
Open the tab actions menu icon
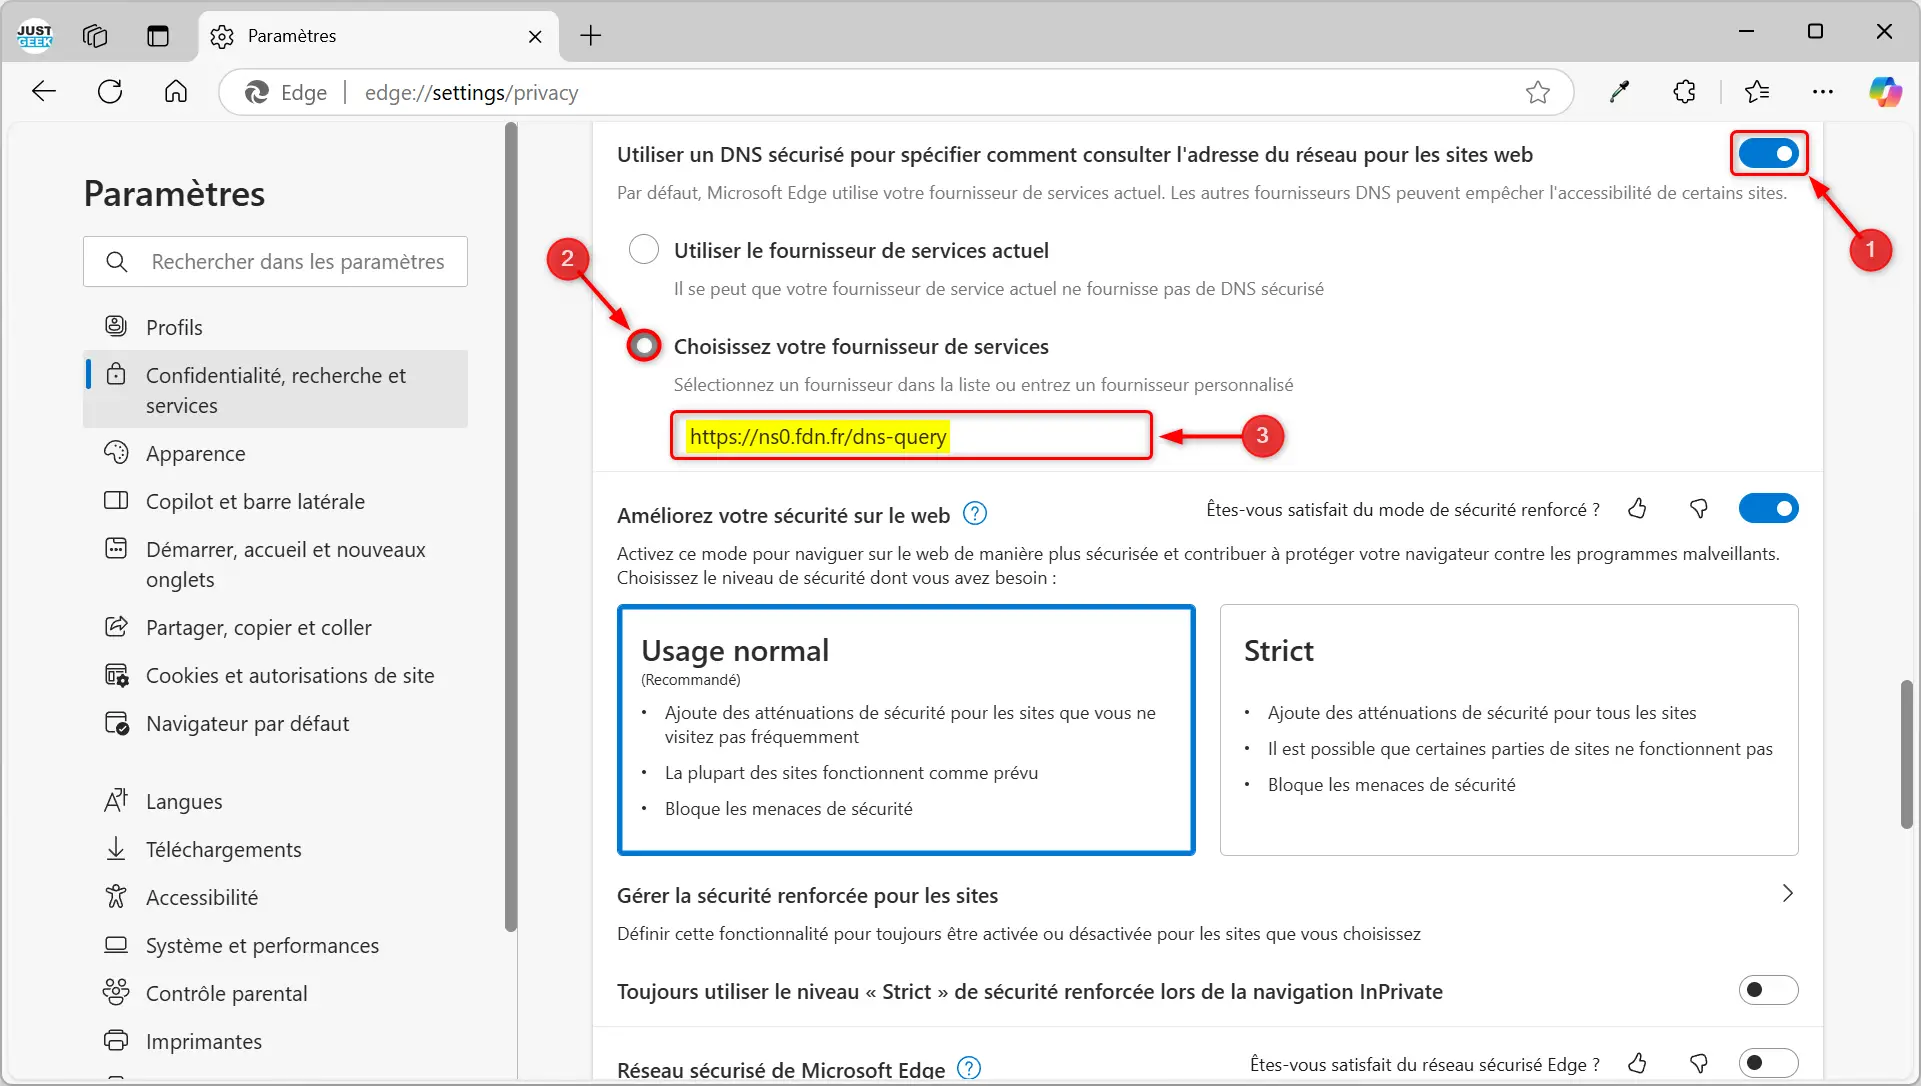158,36
